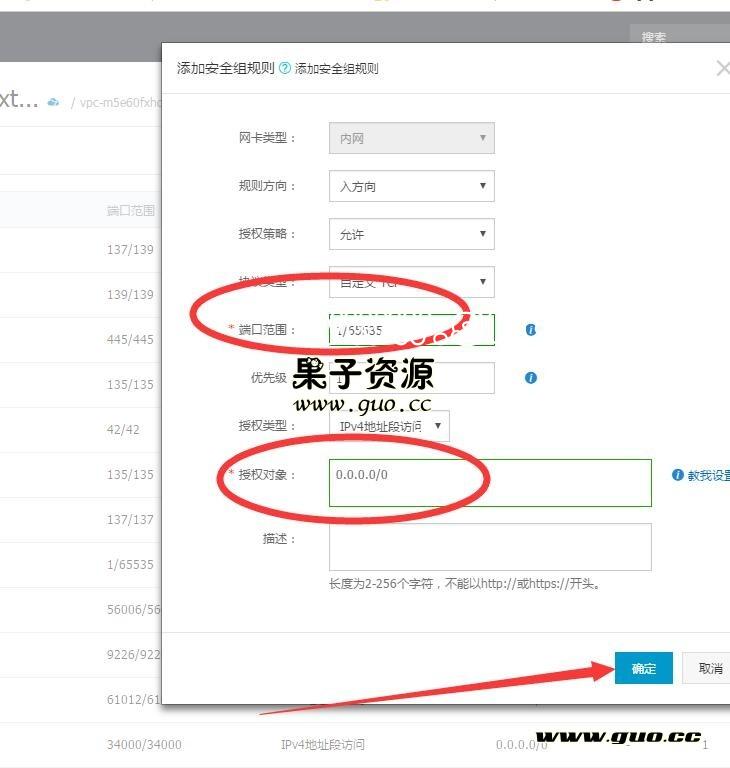Viewport: 730px width, 768px height.
Task: Click the 授权对象 field containing 0.0.0.0/0
Action: coord(490,483)
